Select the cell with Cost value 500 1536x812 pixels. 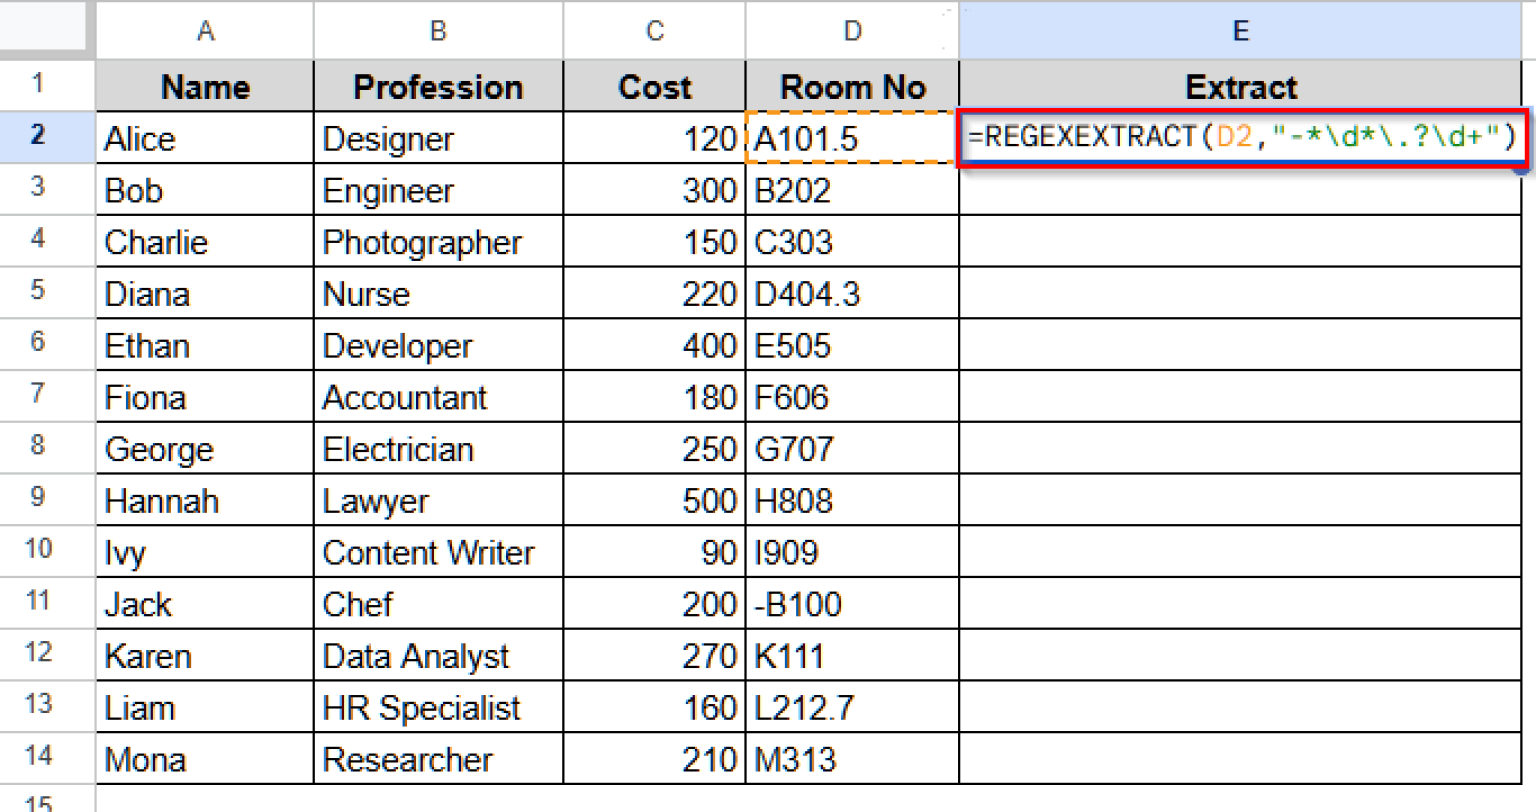tap(654, 500)
